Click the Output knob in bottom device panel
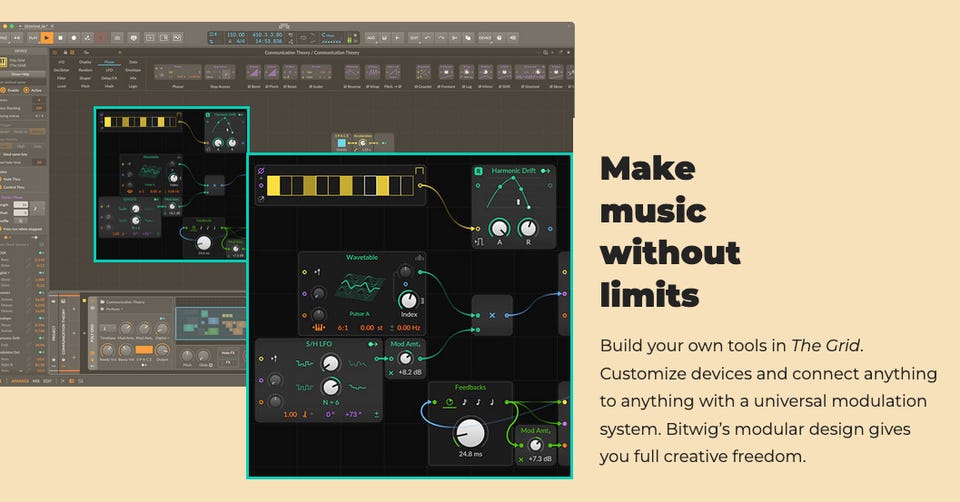This screenshot has width=960, height=502. coord(162,350)
